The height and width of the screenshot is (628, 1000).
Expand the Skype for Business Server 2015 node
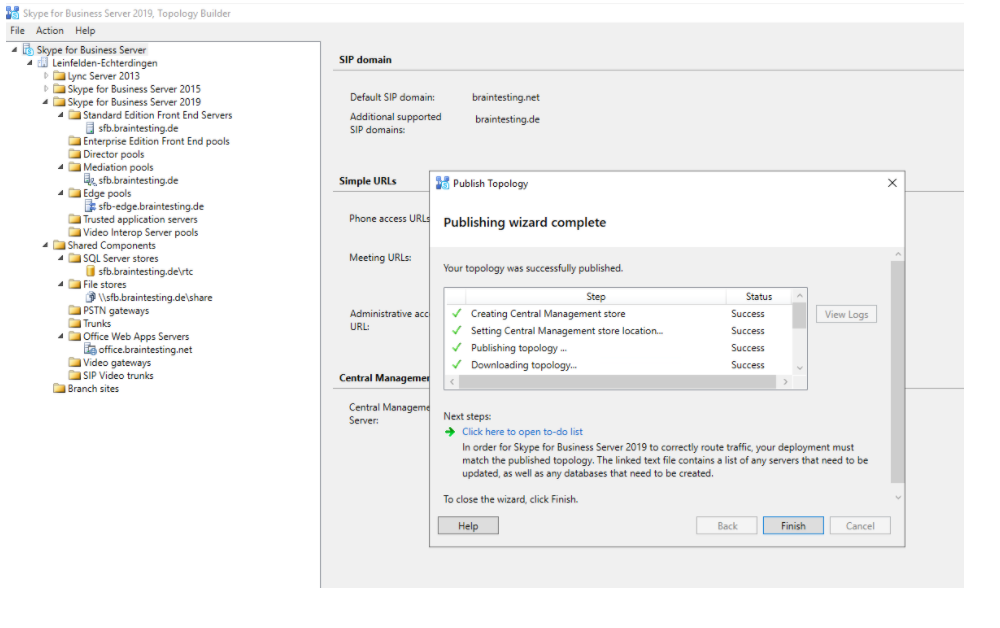tap(46, 89)
